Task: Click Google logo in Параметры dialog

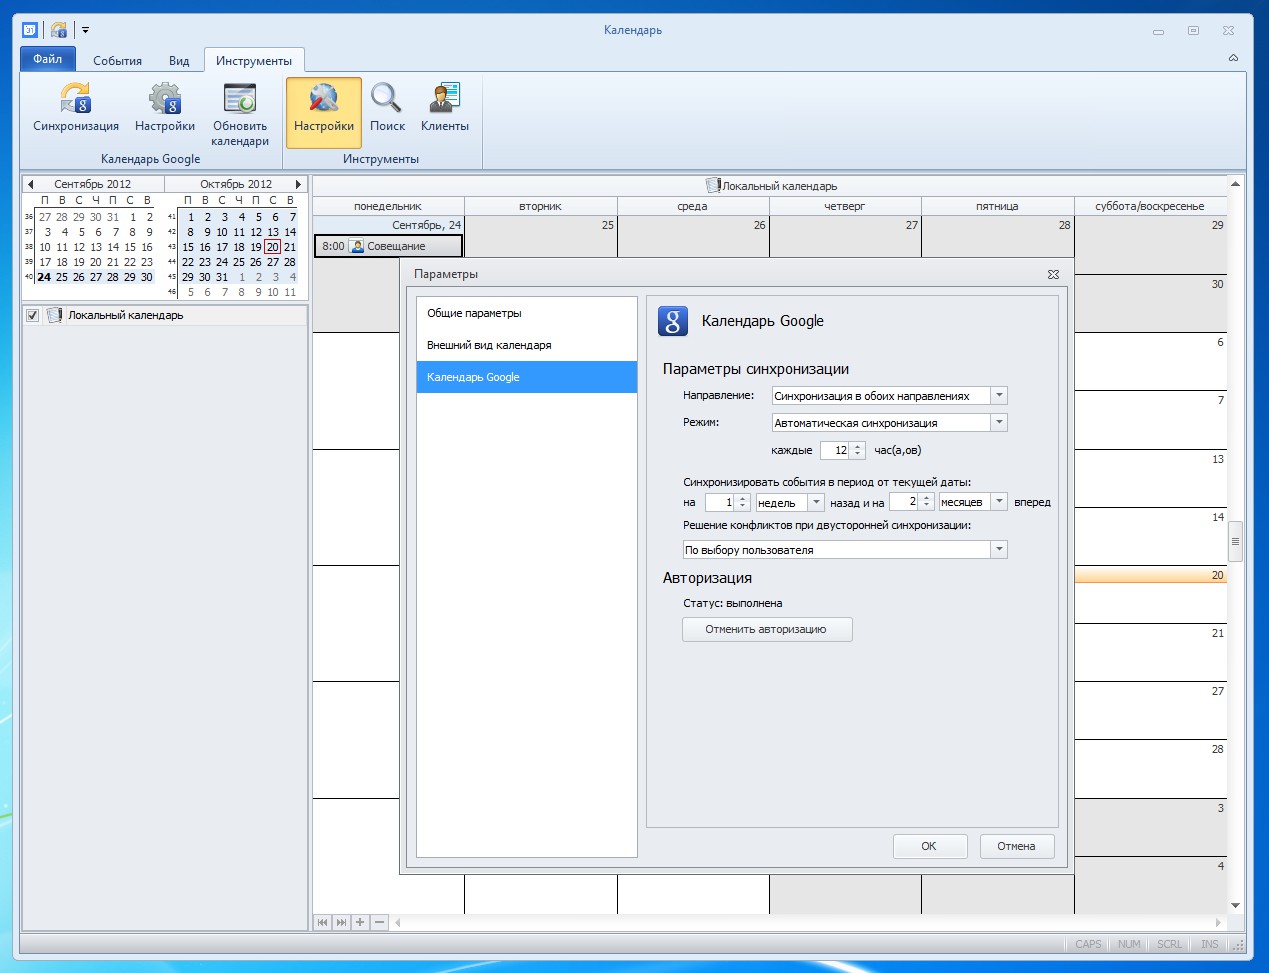Action: [x=673, y=321]
